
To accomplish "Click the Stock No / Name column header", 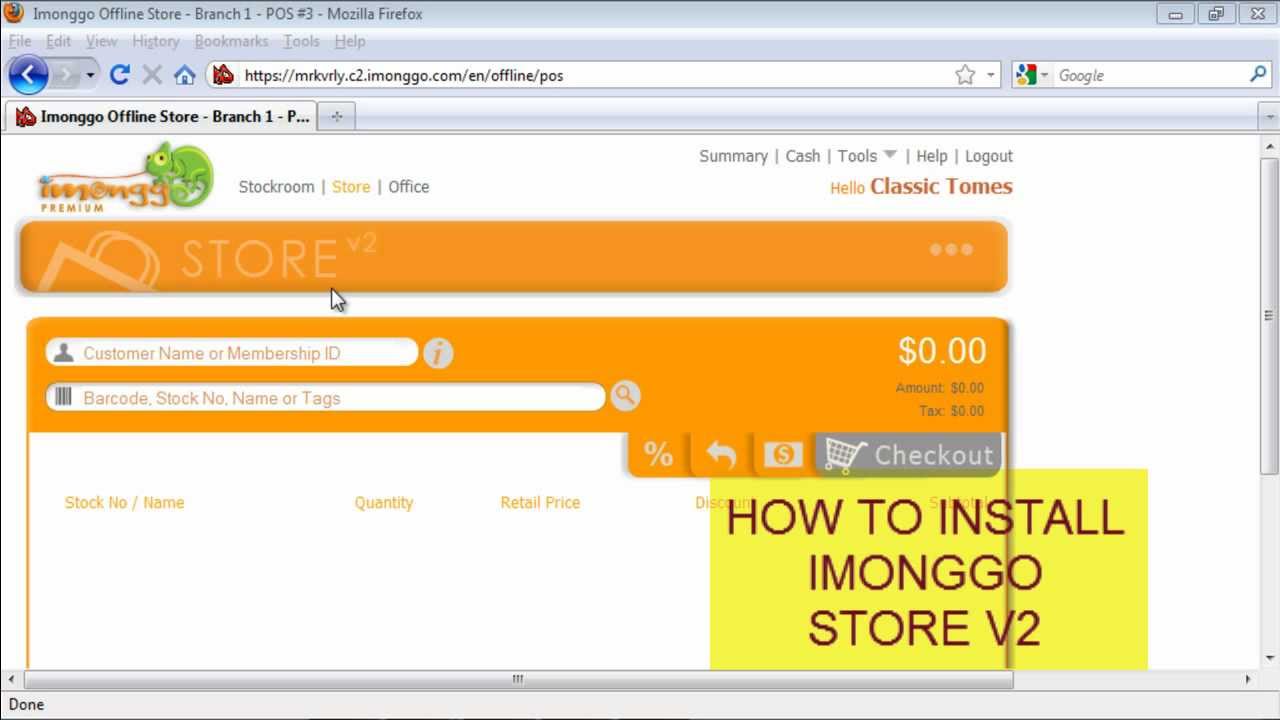I will coord(124,503).
